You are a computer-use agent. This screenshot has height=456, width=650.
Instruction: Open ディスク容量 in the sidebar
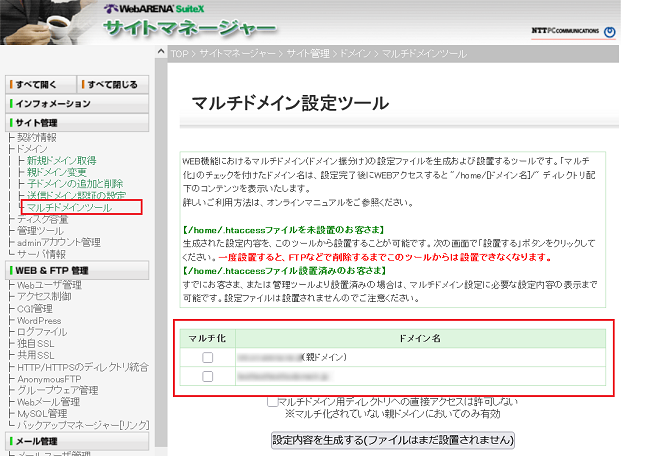42,219
